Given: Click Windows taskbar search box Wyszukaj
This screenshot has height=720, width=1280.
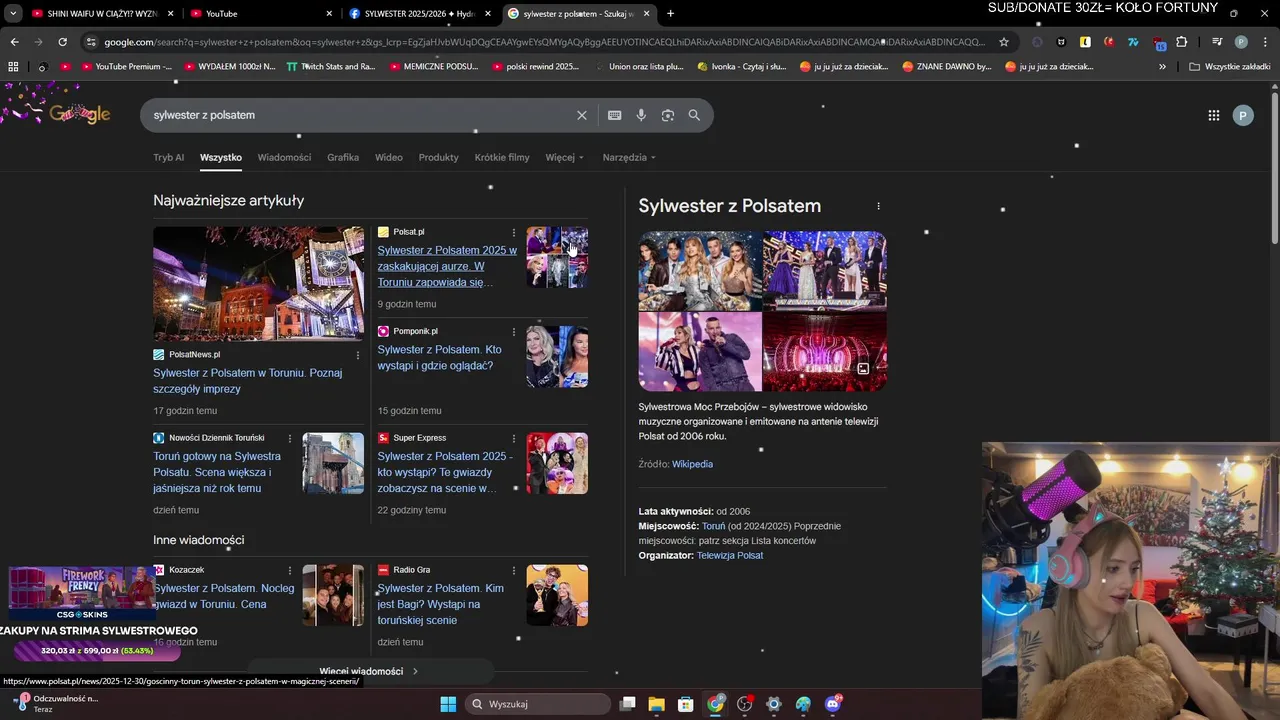Looking at the screenshot, I should 538,704.
